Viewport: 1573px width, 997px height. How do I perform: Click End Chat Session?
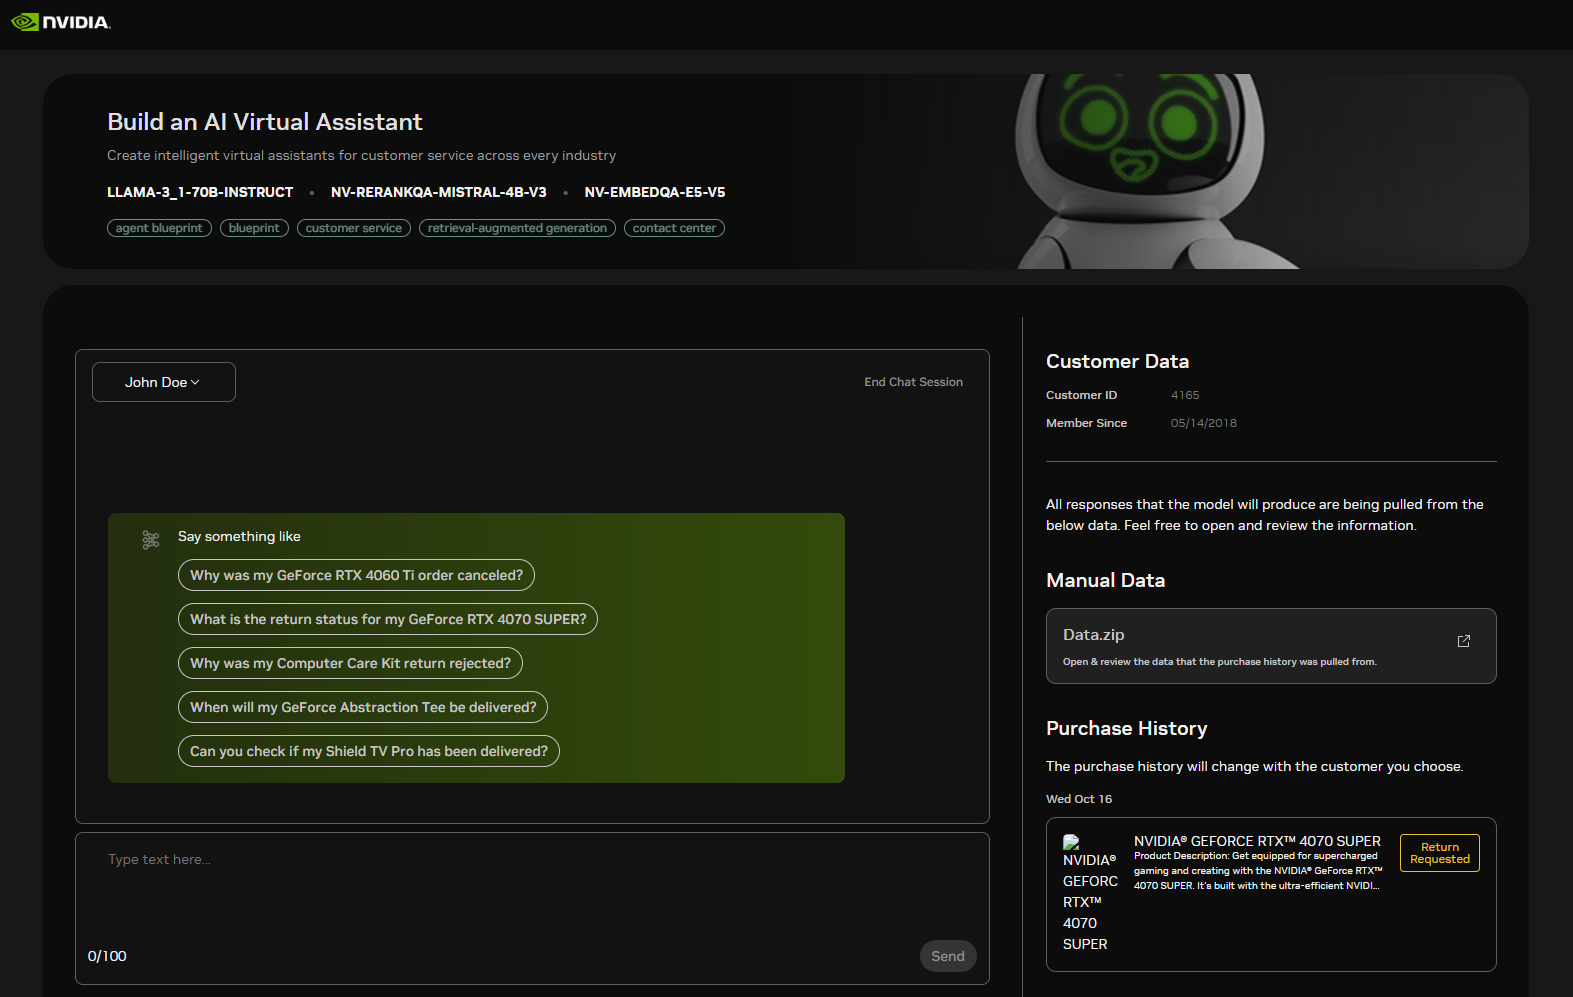913,382
